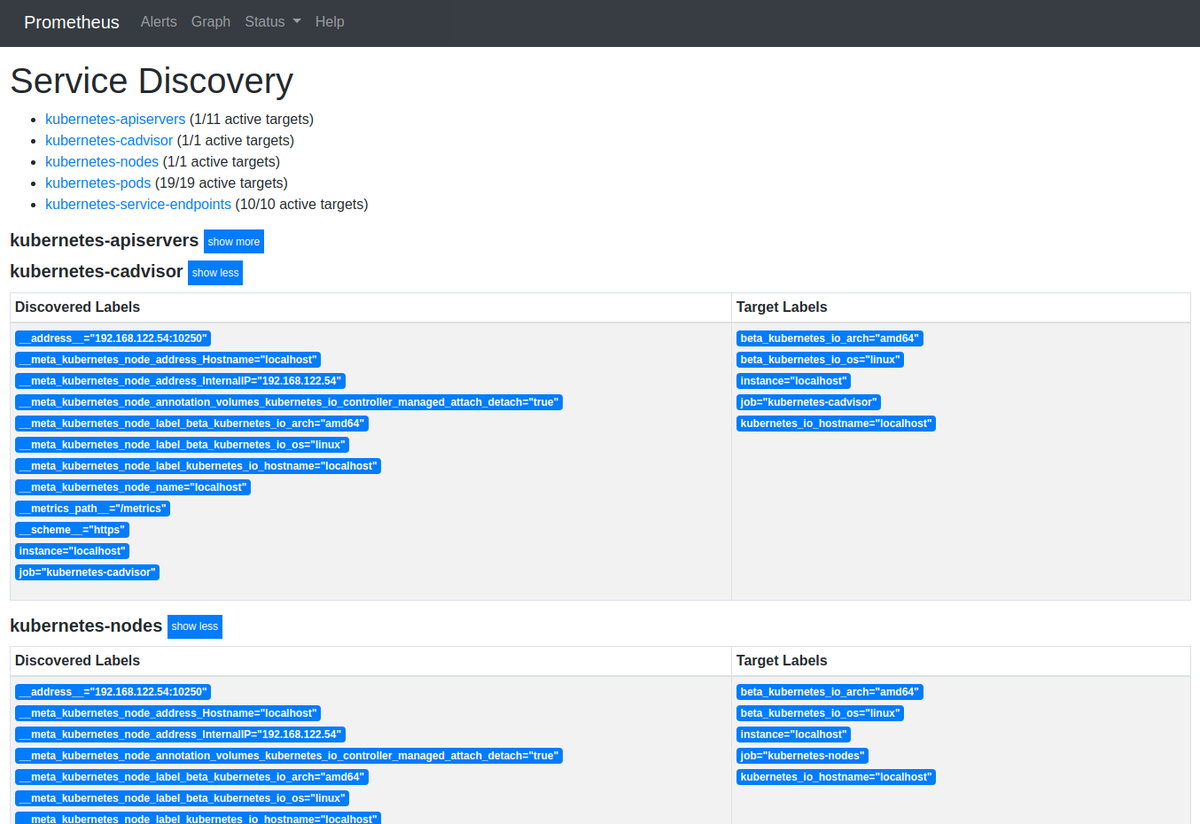Image resolution: width=1200 pixels, height=824 pixels.
Task: Select __metrics_path__="/metrics" label
Action: [93, 509]
